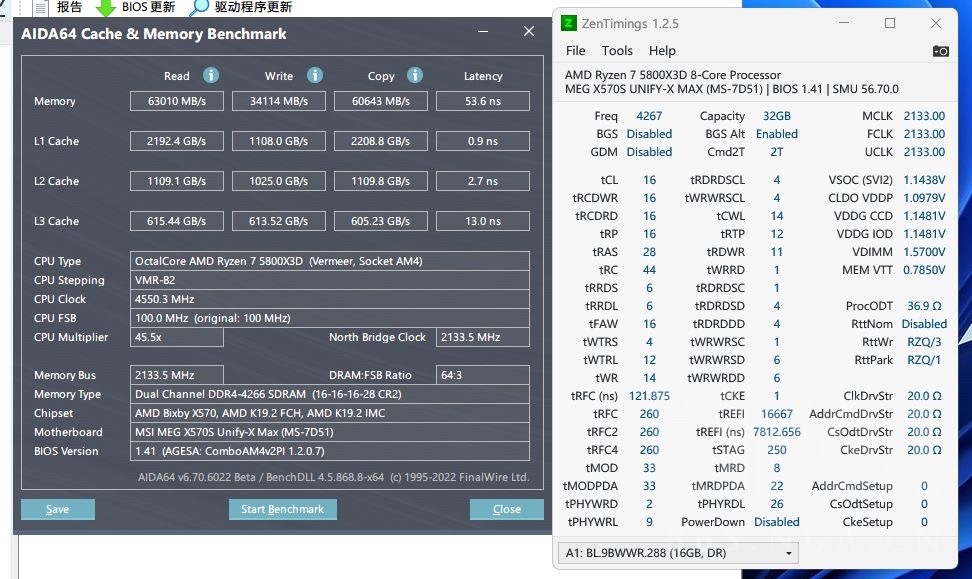Open the Tools menu in ZenTimings

pos(617,50)
